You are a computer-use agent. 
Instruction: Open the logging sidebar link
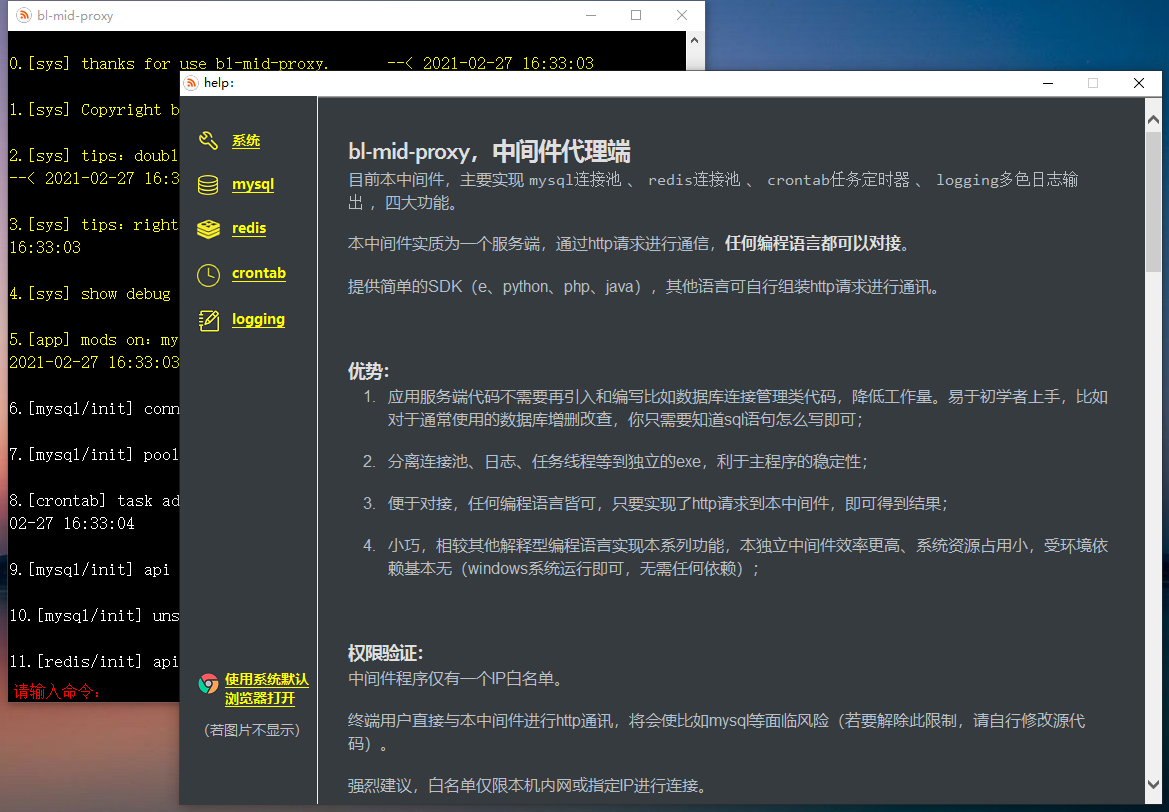258,319
